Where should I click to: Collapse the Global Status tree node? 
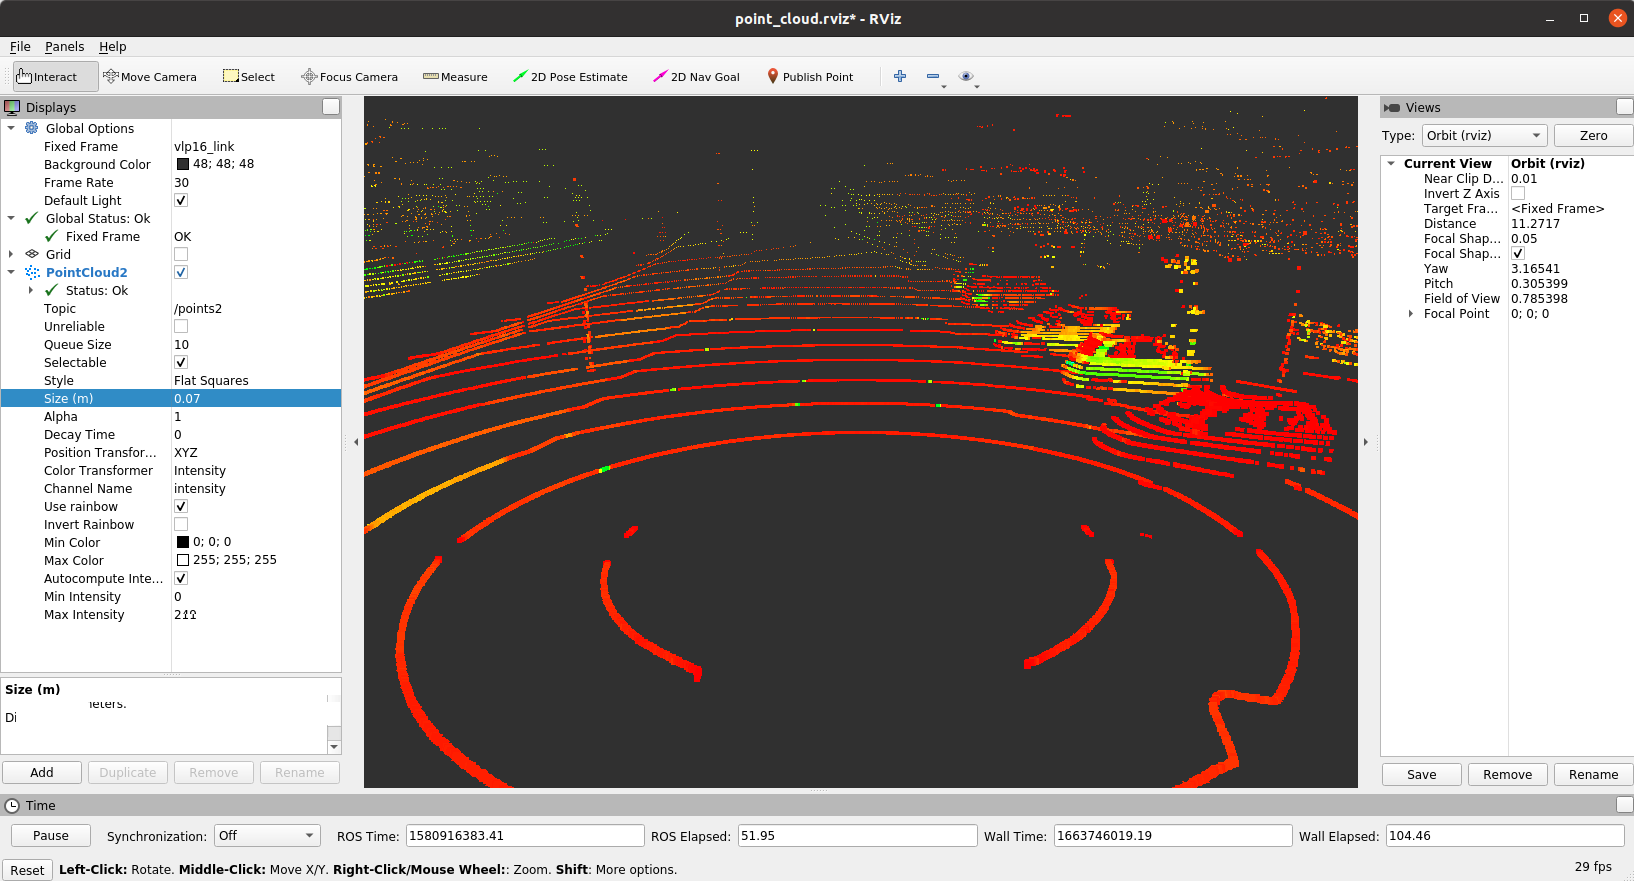(11, 218)
